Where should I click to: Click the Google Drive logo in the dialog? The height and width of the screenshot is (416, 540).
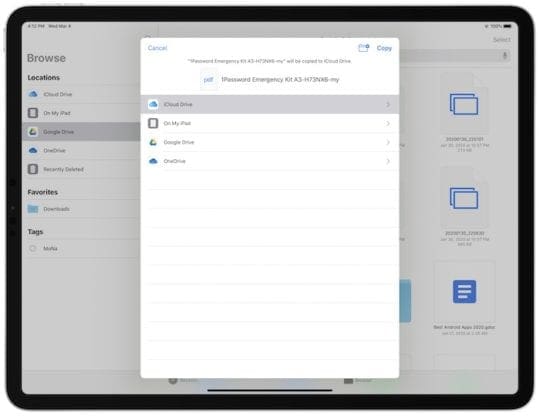153,142
